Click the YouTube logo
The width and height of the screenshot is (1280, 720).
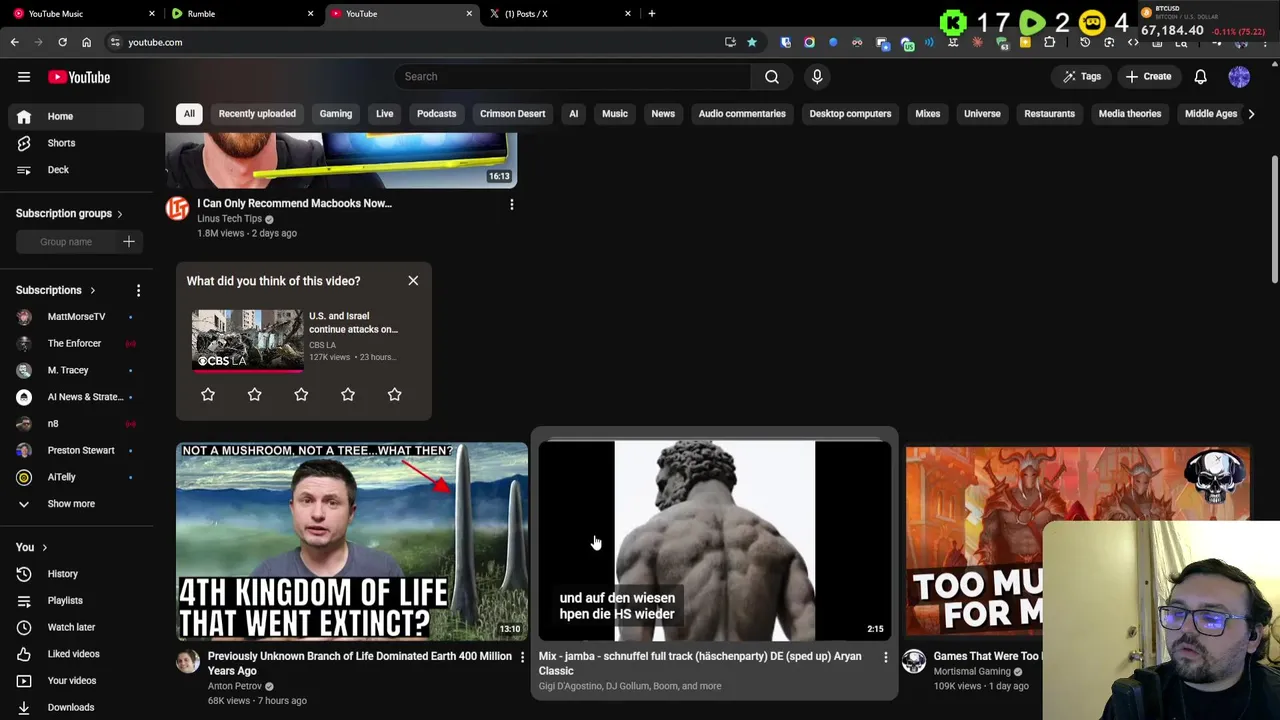(x=79, y=77)
